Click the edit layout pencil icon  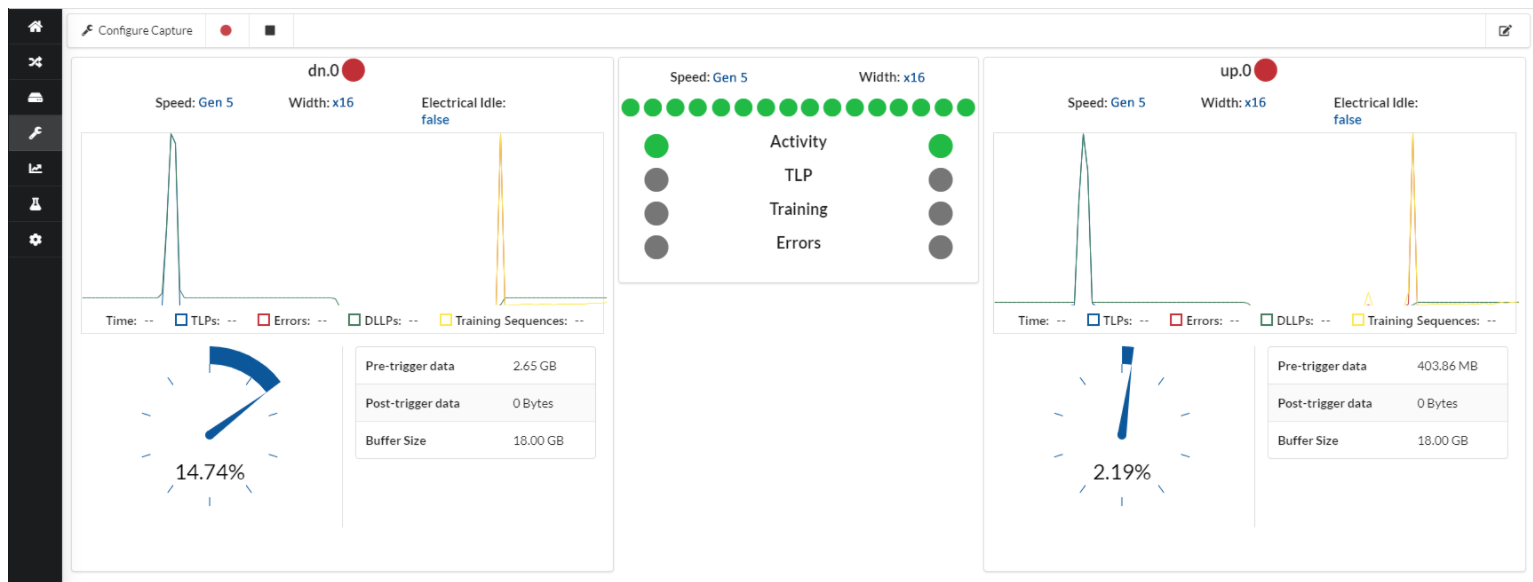point(1505,31)
